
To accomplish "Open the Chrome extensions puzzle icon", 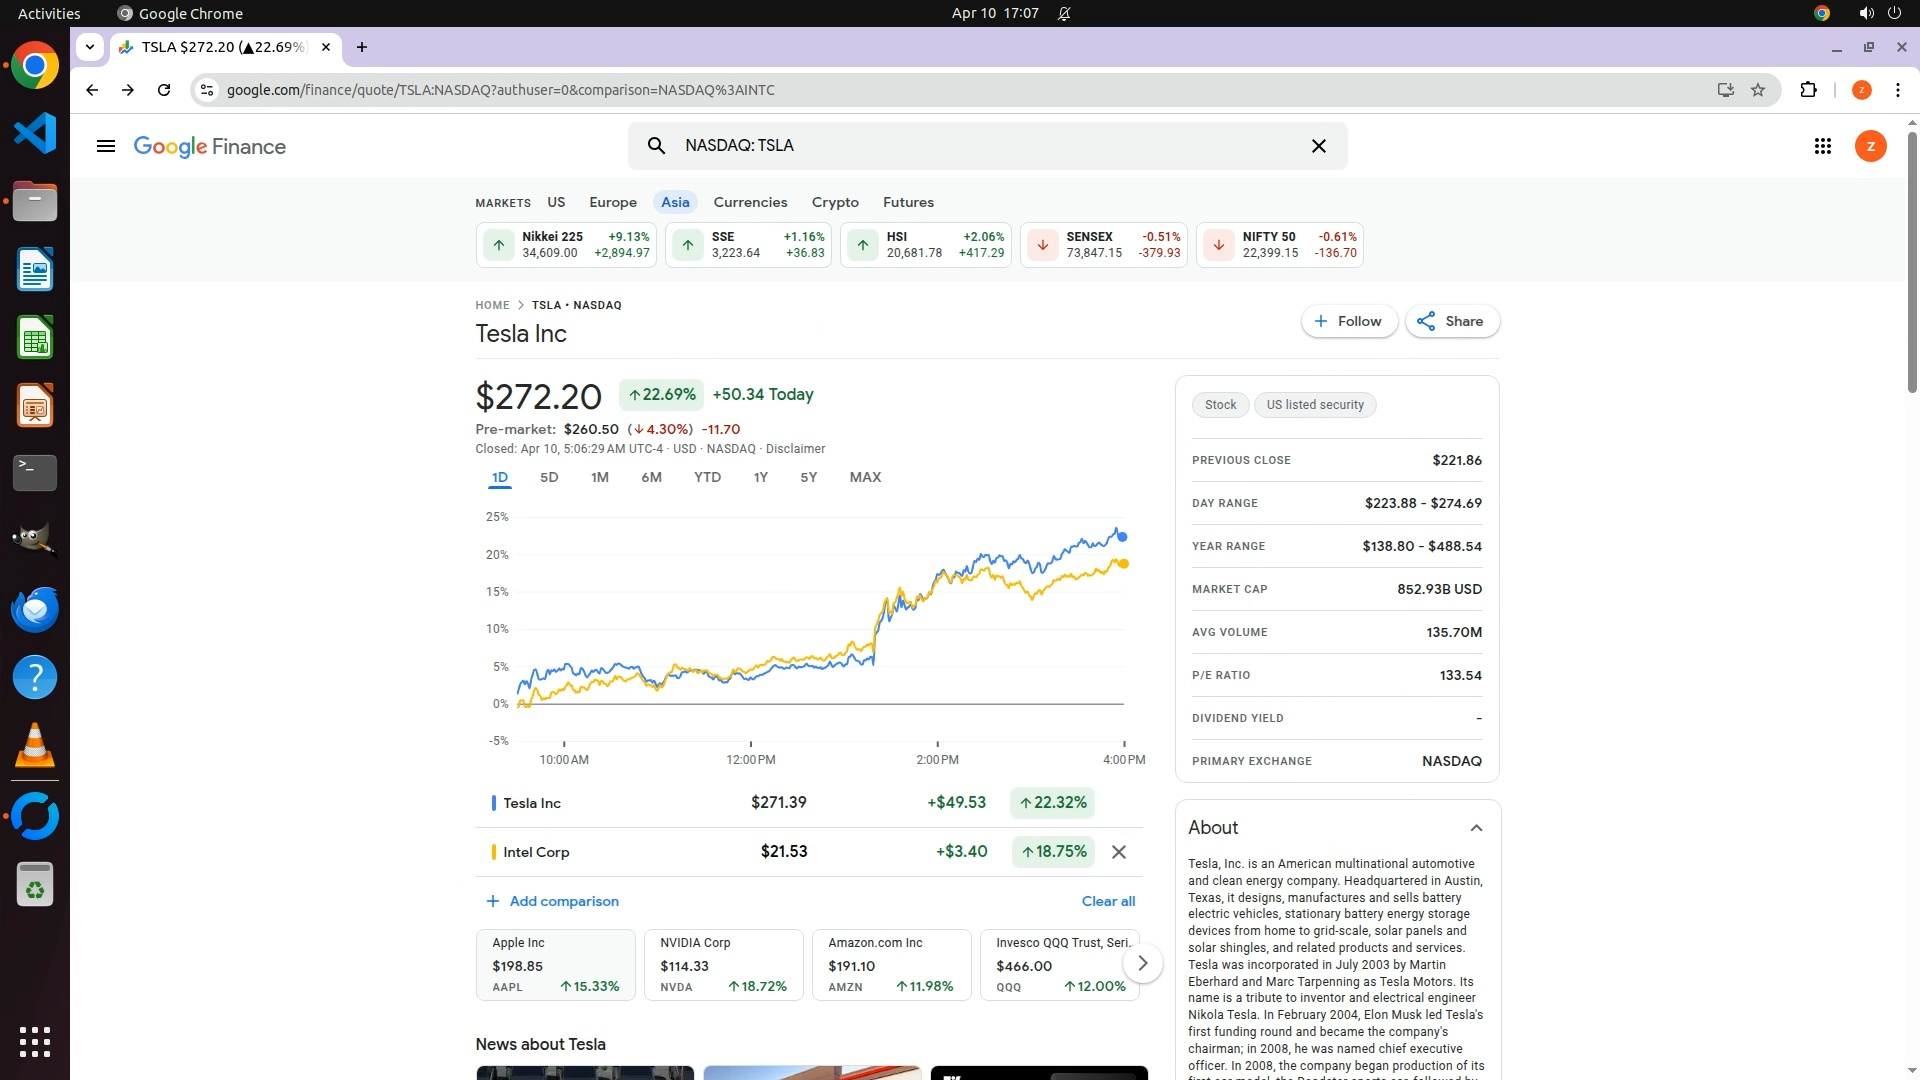I will [x=1808, y=90].
